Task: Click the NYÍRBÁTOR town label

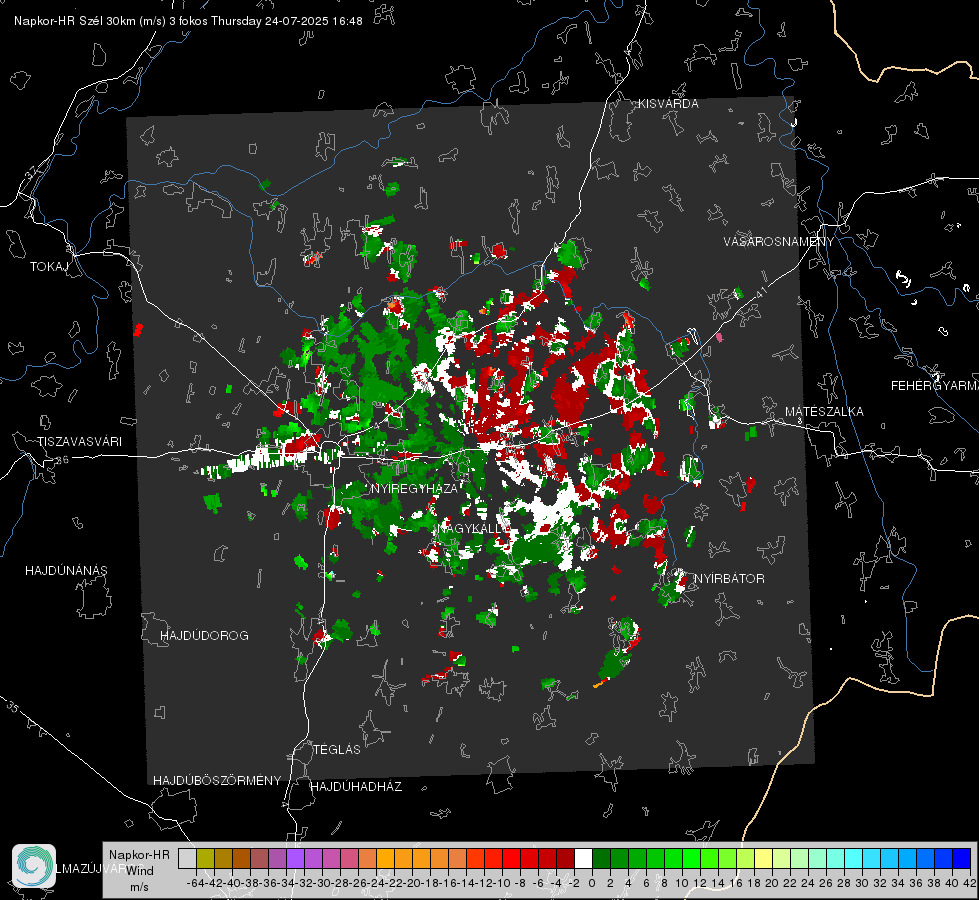Action: (x=729, y=579)
